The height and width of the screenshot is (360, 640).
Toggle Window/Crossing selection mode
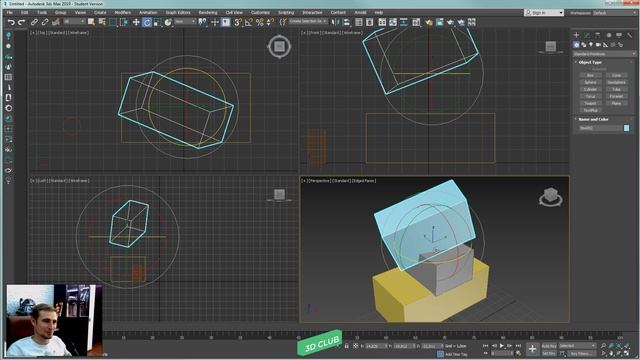(124, 22)
